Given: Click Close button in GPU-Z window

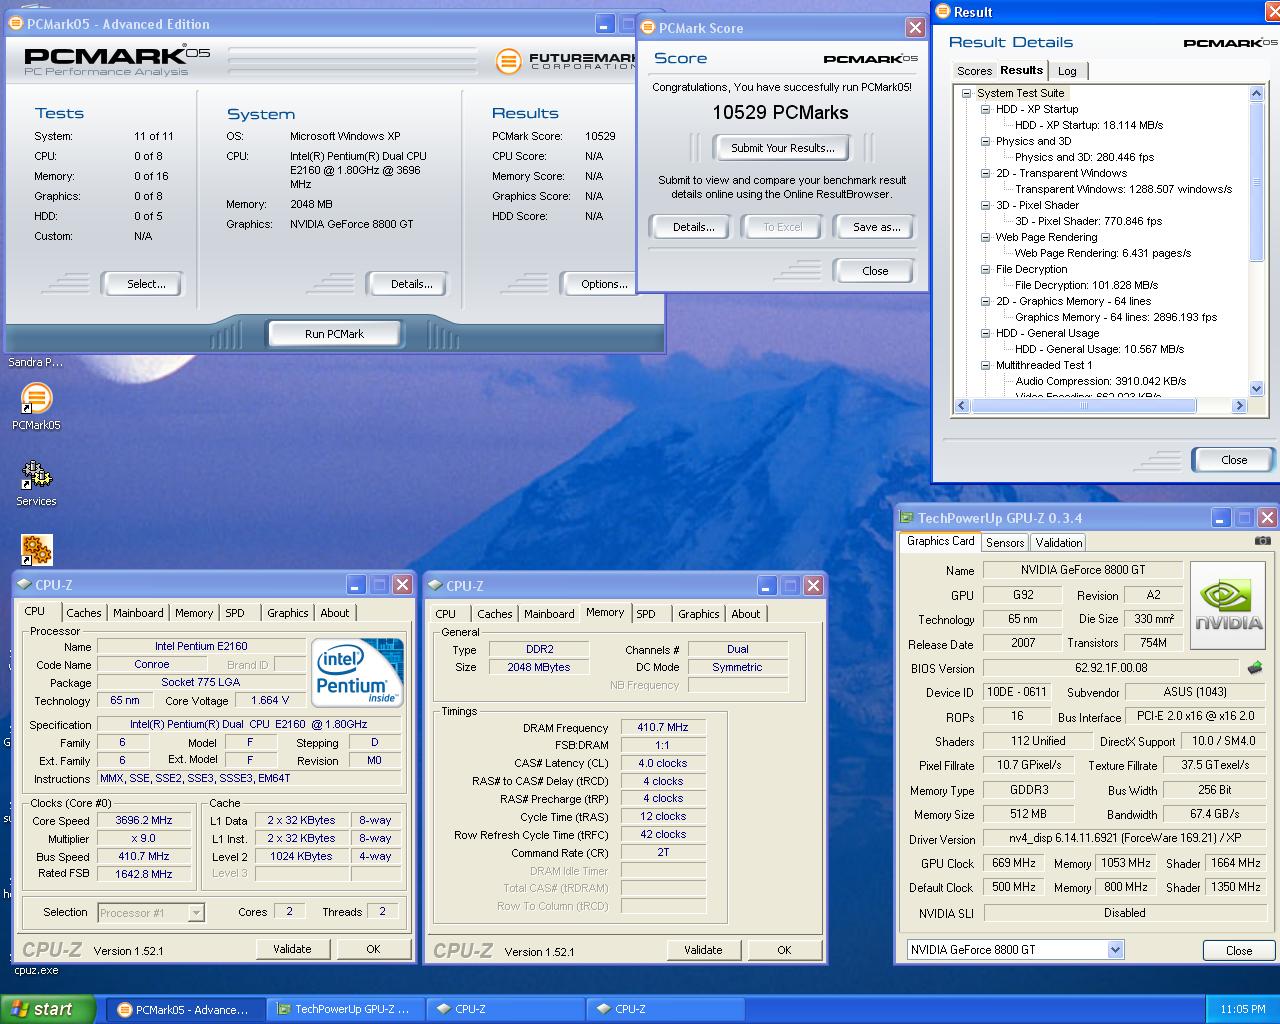Looking at the screenshot, I should [1239, 950].
